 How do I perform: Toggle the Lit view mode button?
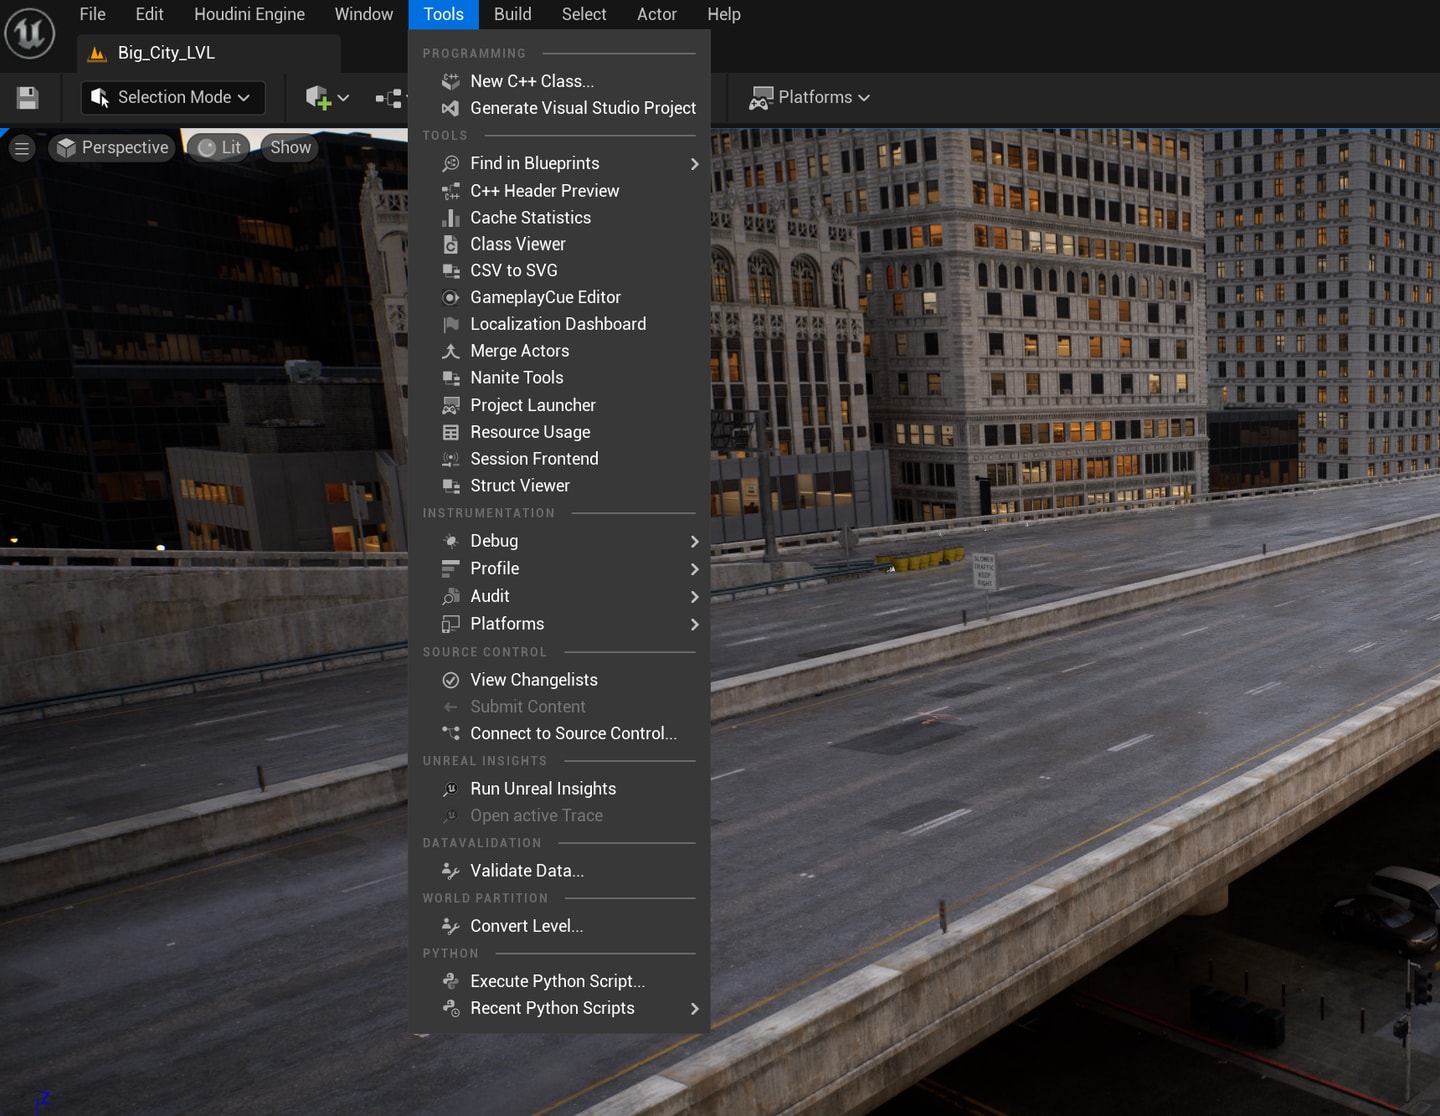click(219, 148)
